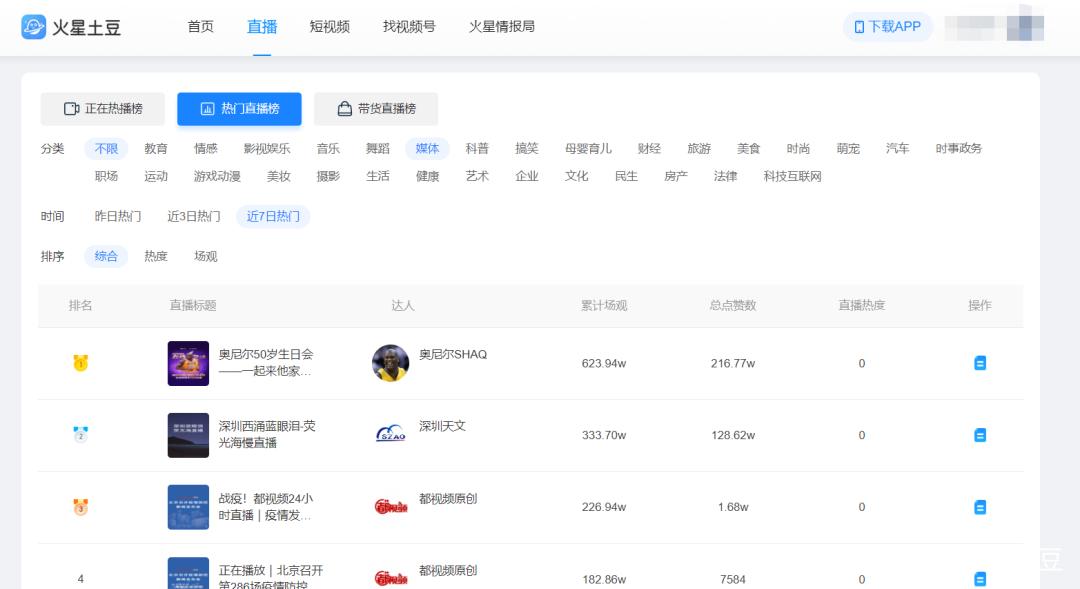Switch to 带货直播榜 tab

(376, 109)
